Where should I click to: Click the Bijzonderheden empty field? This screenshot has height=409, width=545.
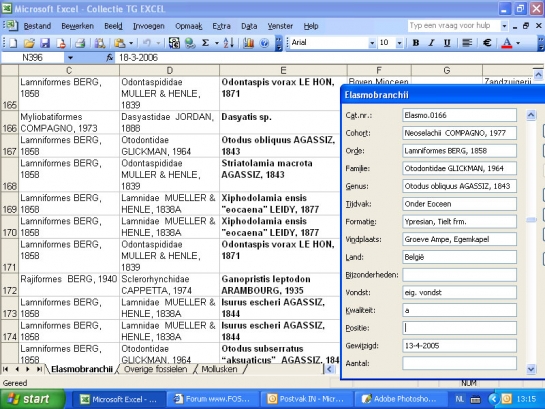(459, 275)
